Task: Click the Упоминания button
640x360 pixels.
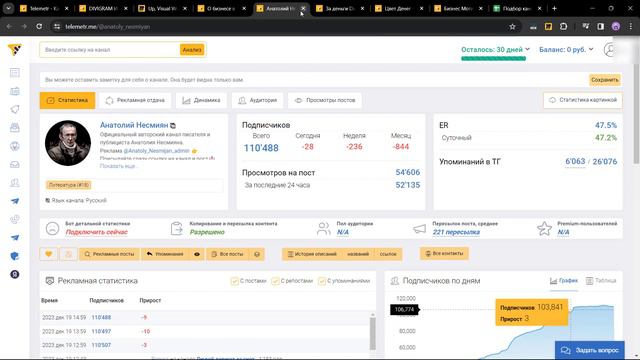Action: click(x=165, y=254)
